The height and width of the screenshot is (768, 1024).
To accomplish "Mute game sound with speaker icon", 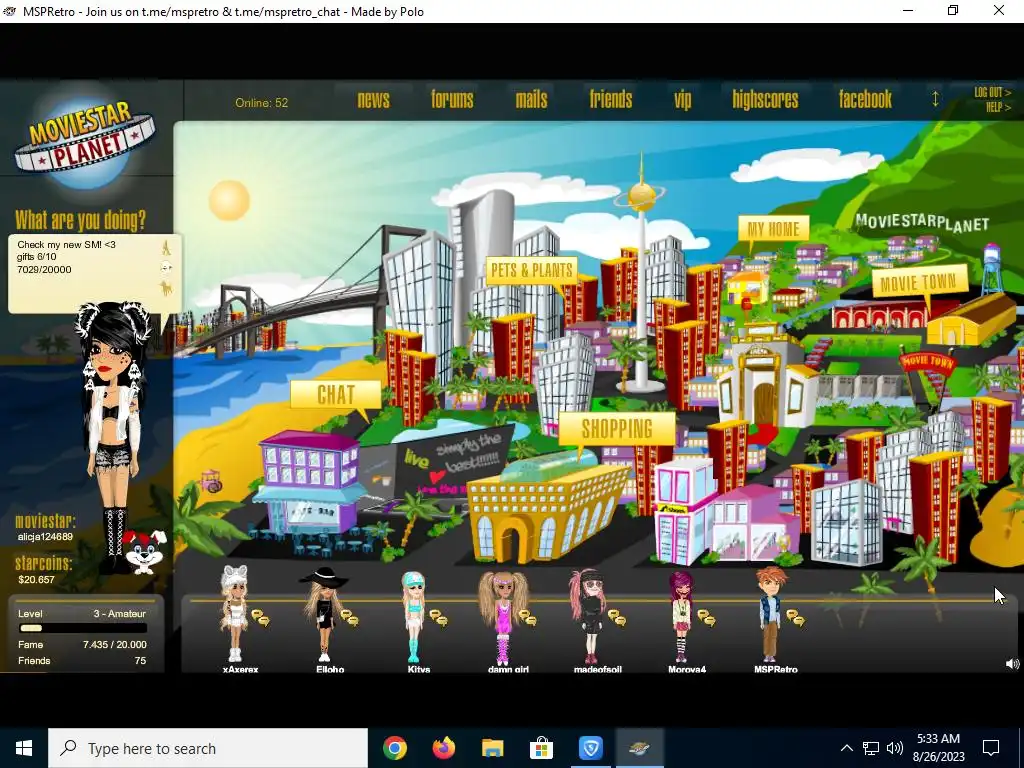I will point(1012,664).
